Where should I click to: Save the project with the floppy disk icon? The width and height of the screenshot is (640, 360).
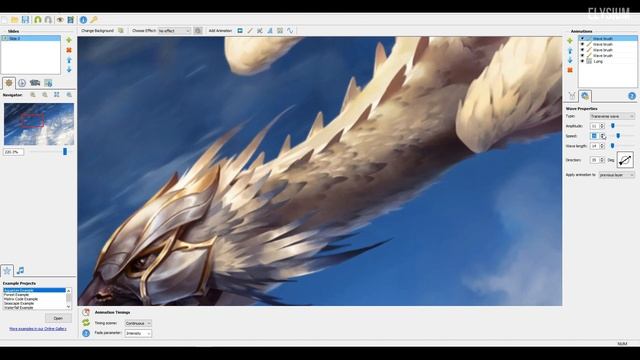[x=25, y=20]
